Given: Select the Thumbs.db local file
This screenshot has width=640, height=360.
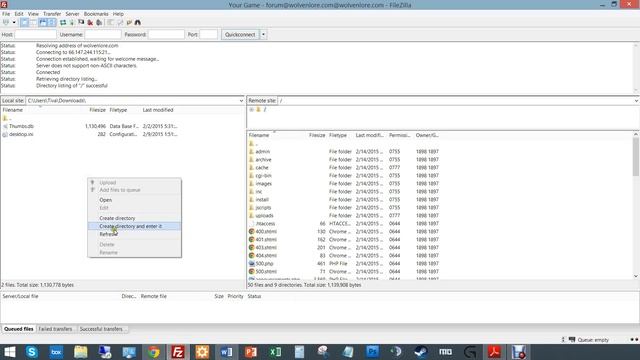Looking at the screenshot, I should 21,127.
